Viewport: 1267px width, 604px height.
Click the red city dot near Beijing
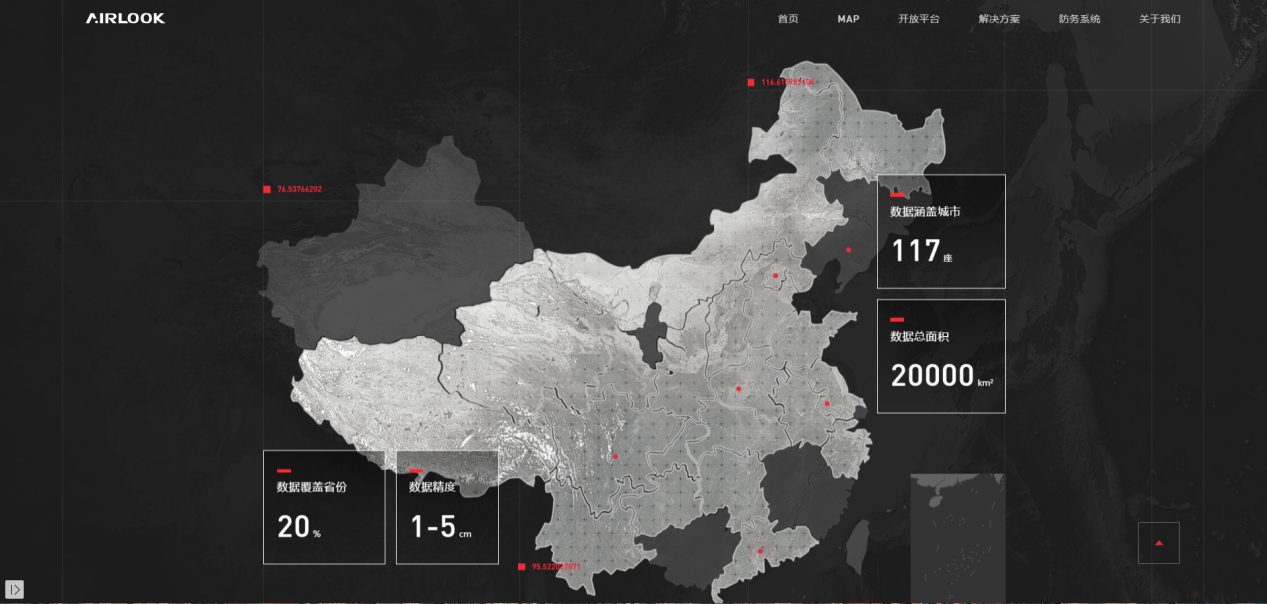[775, 275]
